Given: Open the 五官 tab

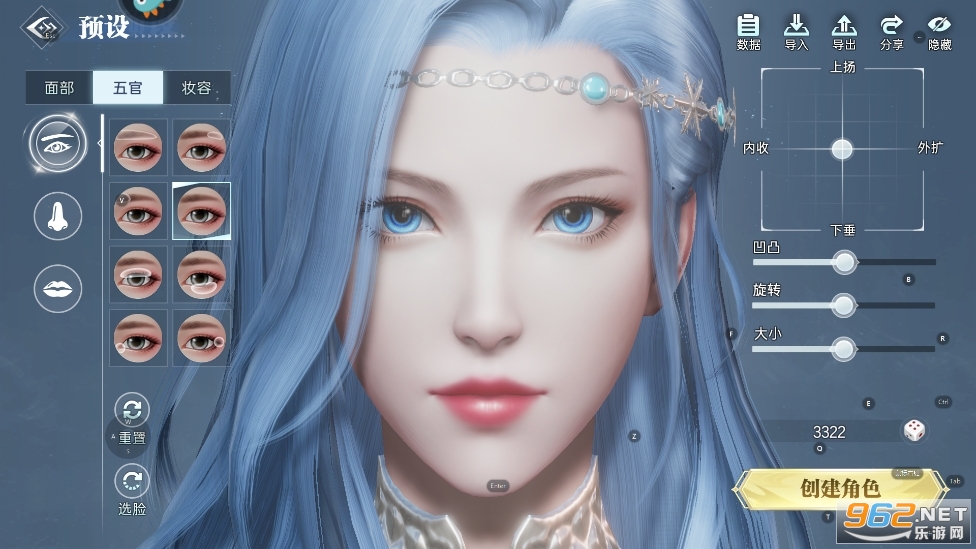Looking at the screenshot, I should pos(128,88).
